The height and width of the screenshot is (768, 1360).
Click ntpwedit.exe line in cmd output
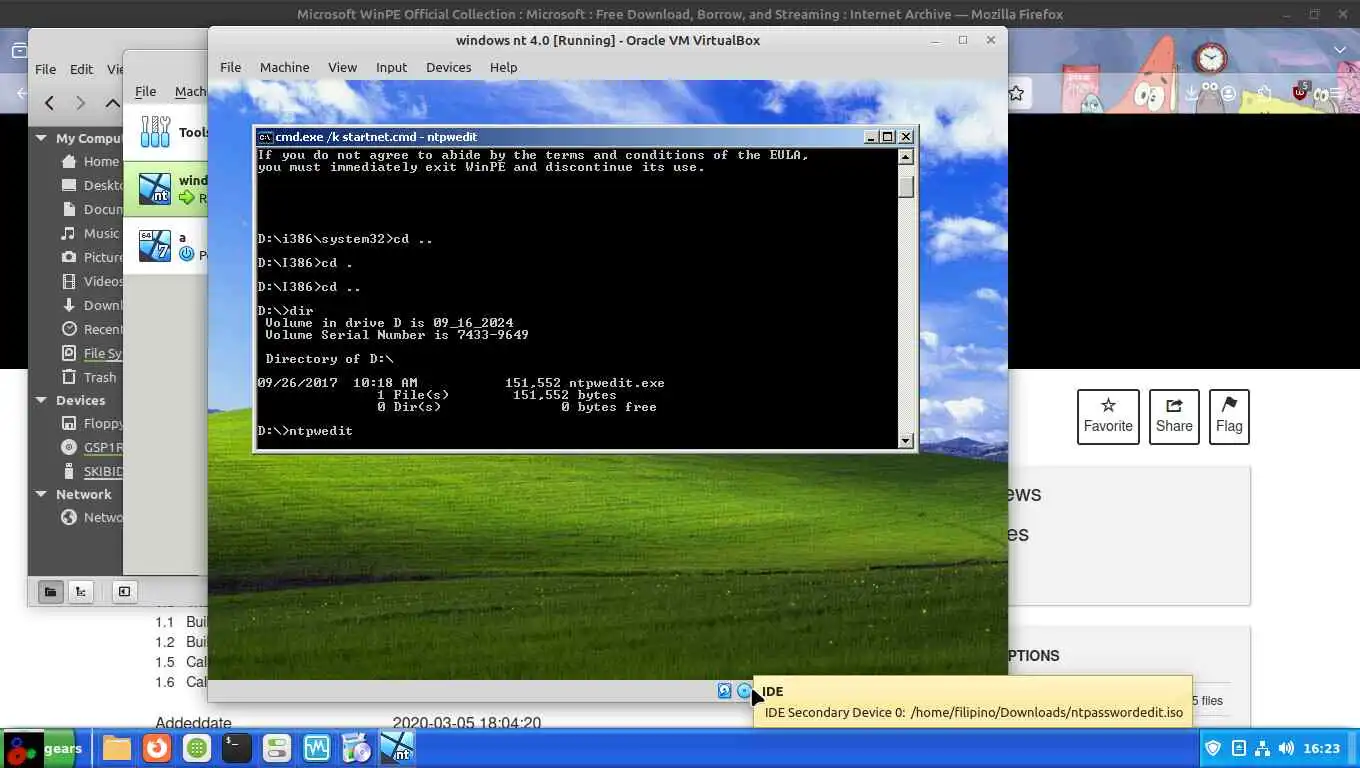461,383
